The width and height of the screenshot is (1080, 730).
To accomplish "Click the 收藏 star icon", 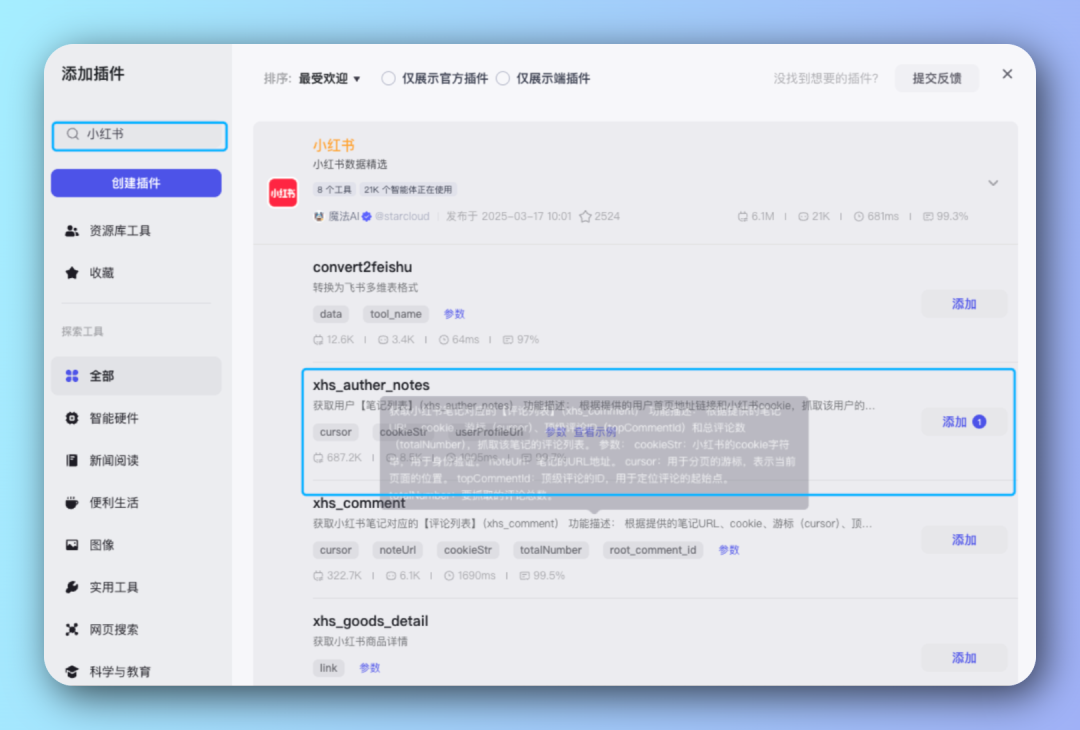I will [72, 273].
